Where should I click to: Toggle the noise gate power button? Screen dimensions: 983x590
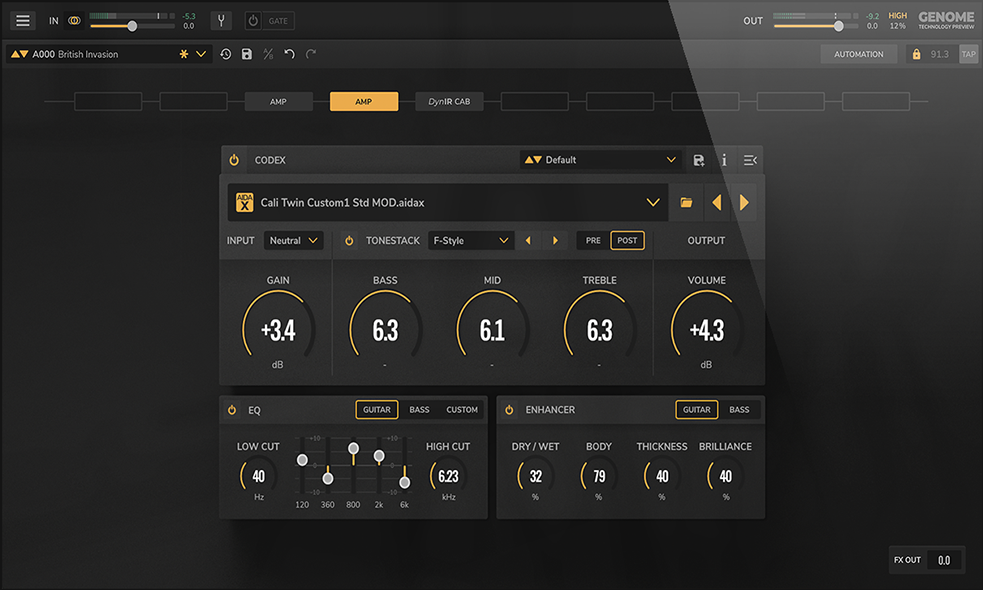pos(253,21)
